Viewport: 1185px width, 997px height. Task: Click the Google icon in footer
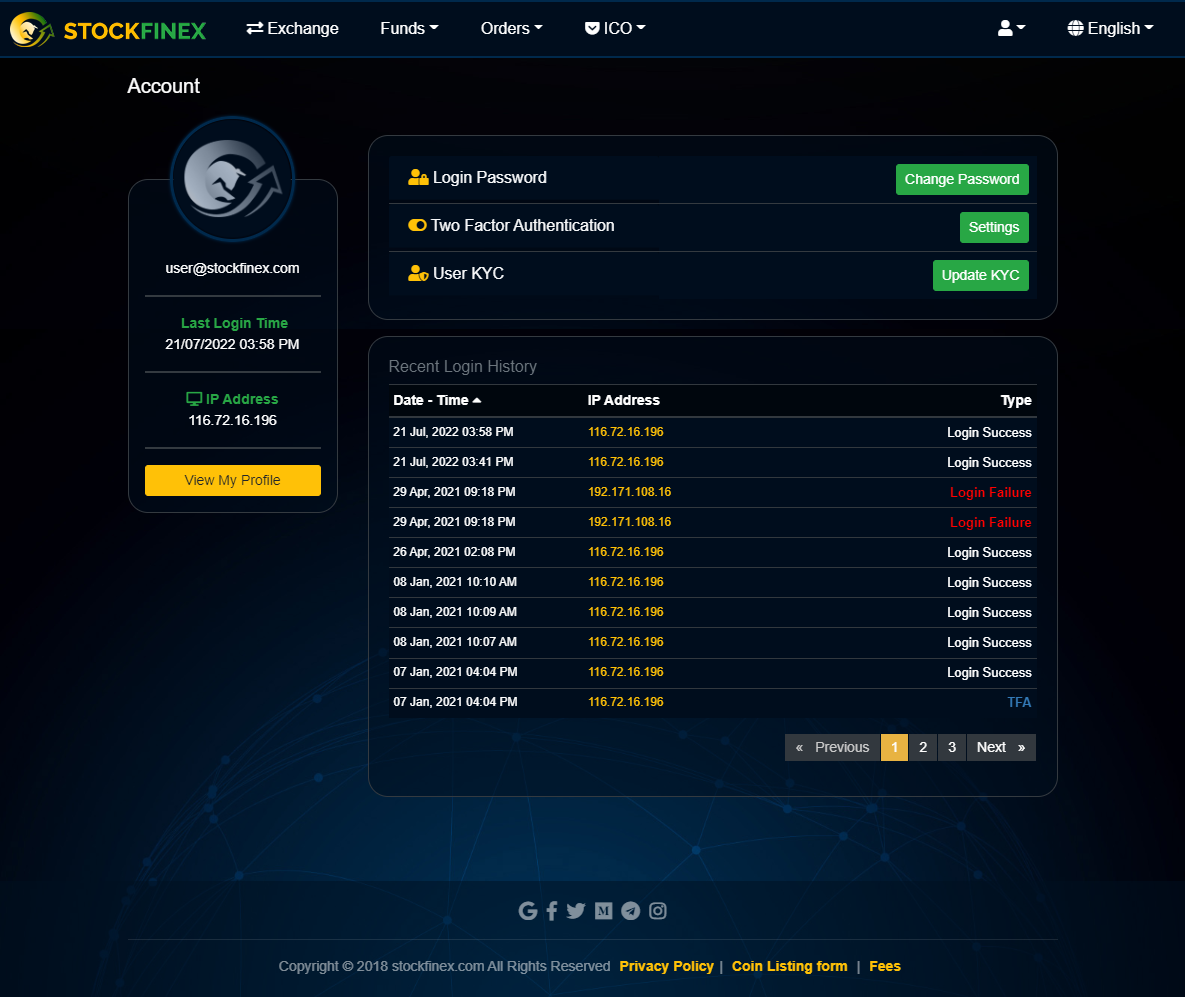[x=527, y=911]
